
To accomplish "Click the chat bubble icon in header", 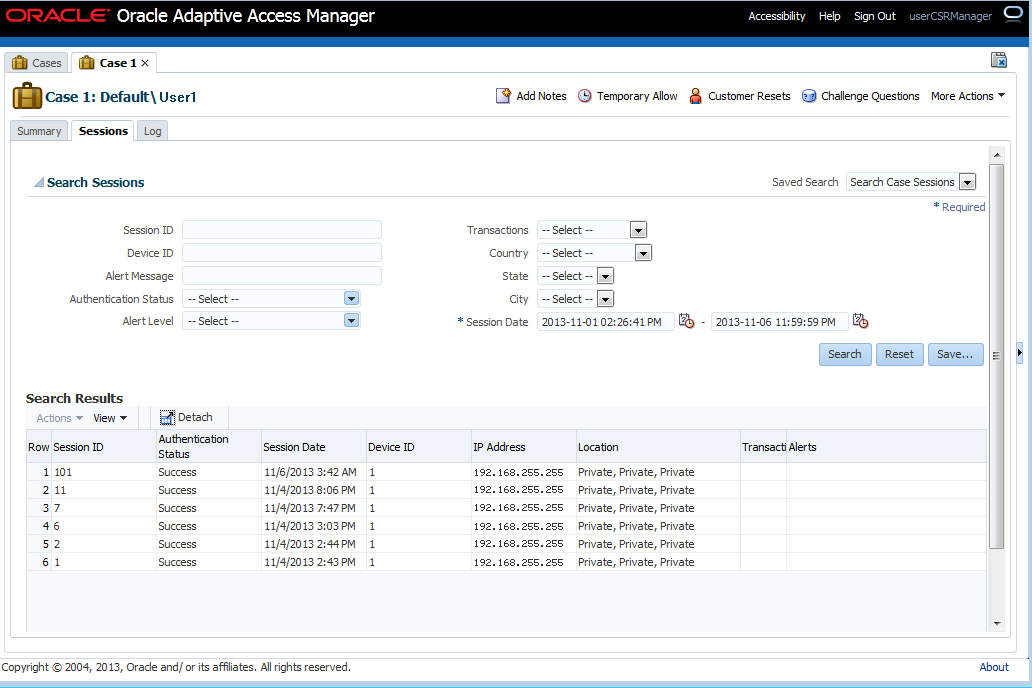I will coord(1013,14).
